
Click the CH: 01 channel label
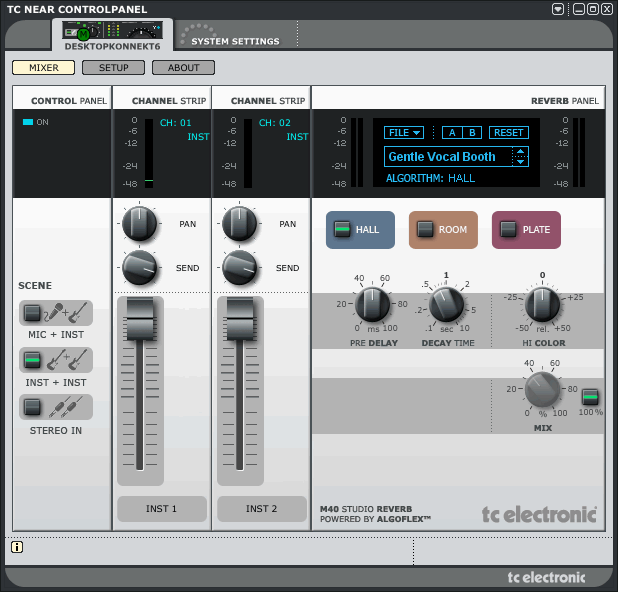click(175, 123)
